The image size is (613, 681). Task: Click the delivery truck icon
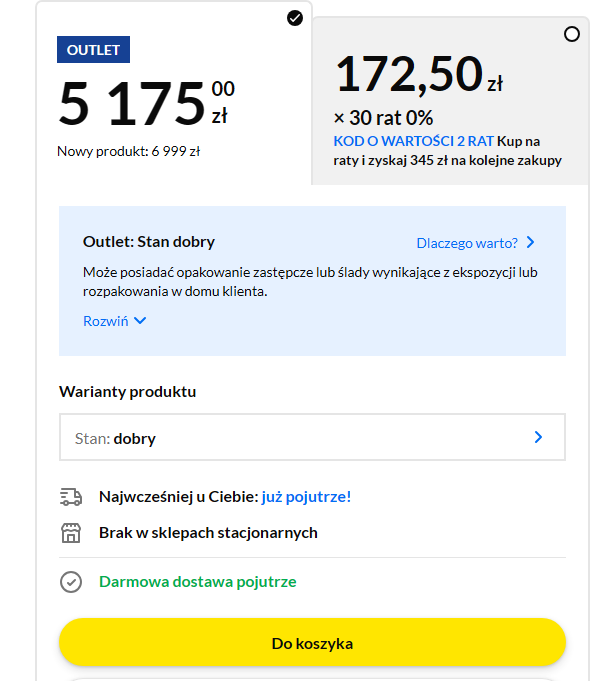point(71,497)
